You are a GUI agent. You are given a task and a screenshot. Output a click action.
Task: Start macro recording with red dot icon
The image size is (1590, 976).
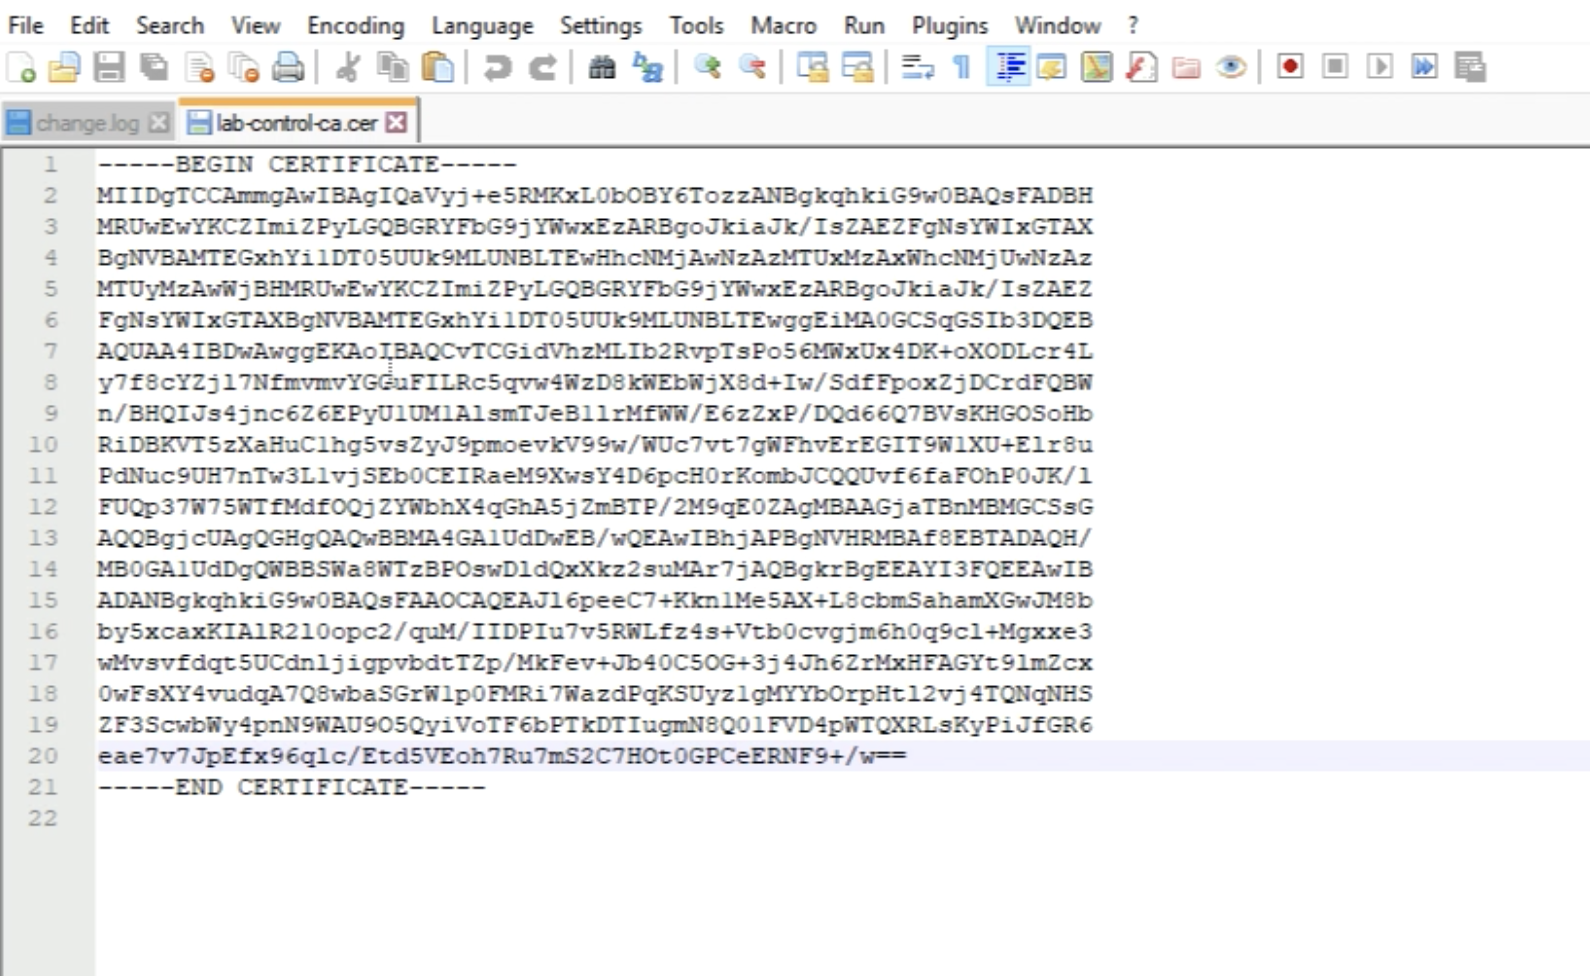(x=1290, y=67)
